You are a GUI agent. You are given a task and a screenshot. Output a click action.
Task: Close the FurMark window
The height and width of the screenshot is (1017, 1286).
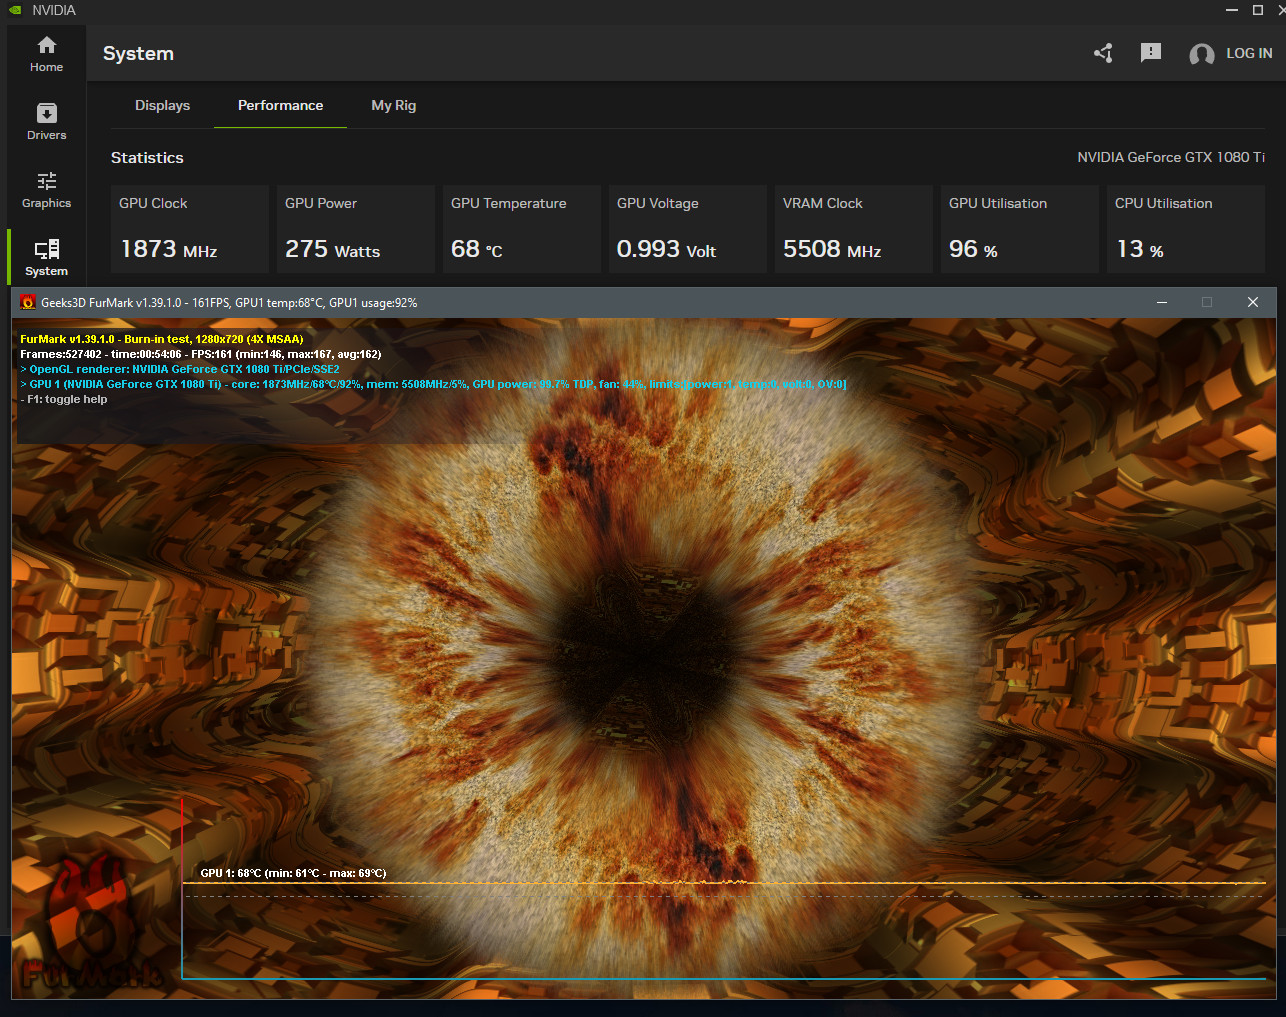[1252, 302]
